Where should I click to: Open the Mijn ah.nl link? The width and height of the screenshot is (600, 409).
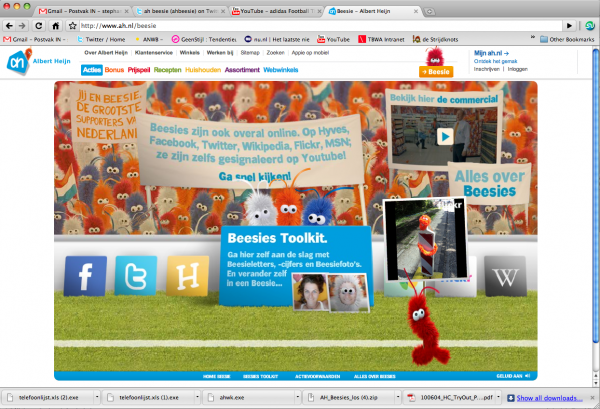[x=491, y=53]
